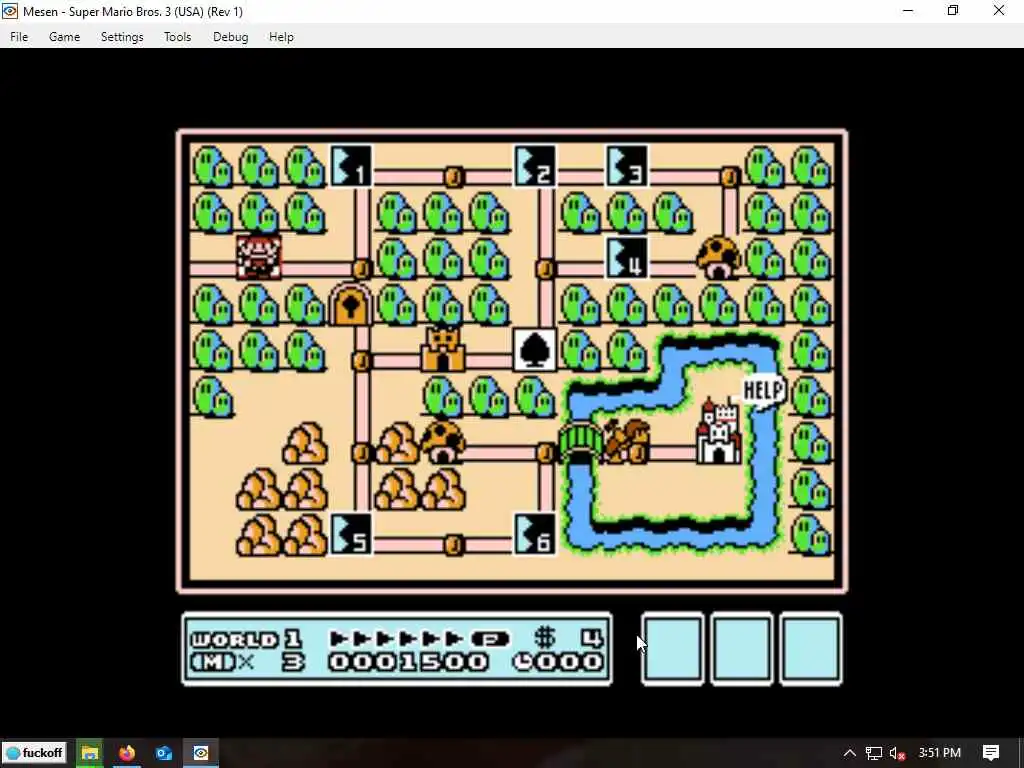Image resolution: width=1024 pixels, height=768 pixels.
Task: Click the Mesen icon on the taskbar
Action: 200,753
